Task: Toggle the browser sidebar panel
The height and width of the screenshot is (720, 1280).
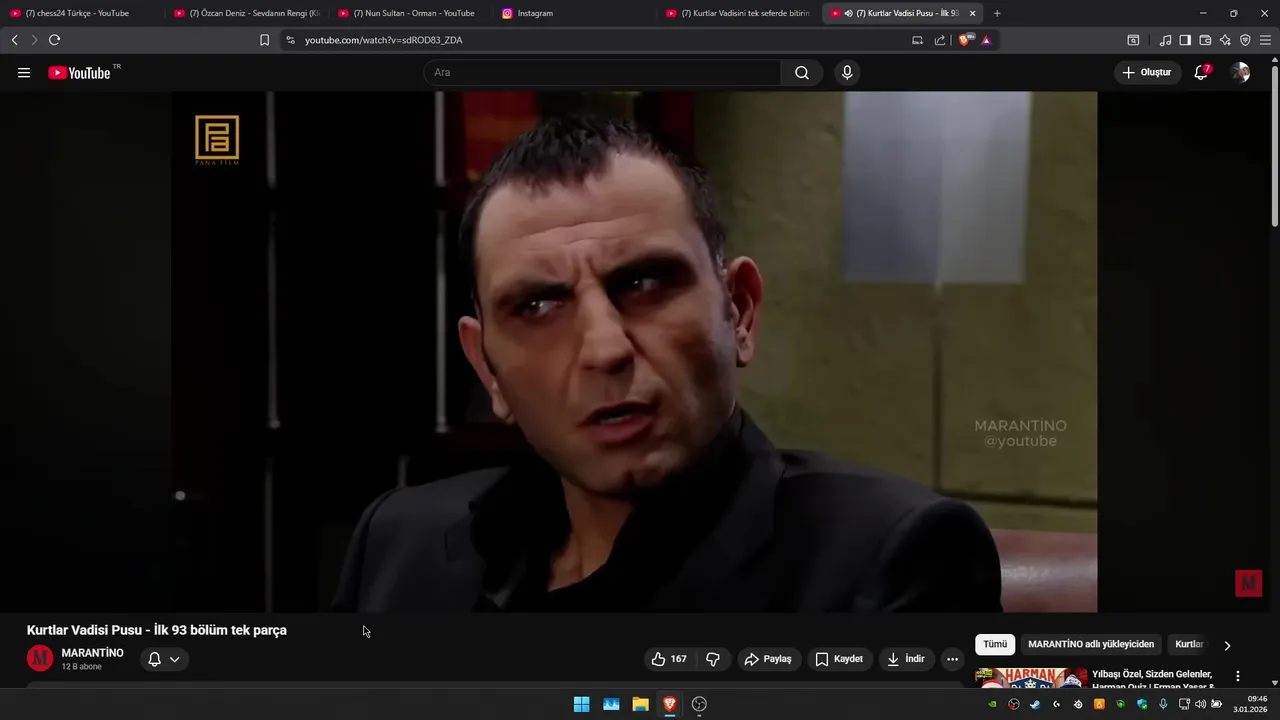Action: [x=1185, y=40]
